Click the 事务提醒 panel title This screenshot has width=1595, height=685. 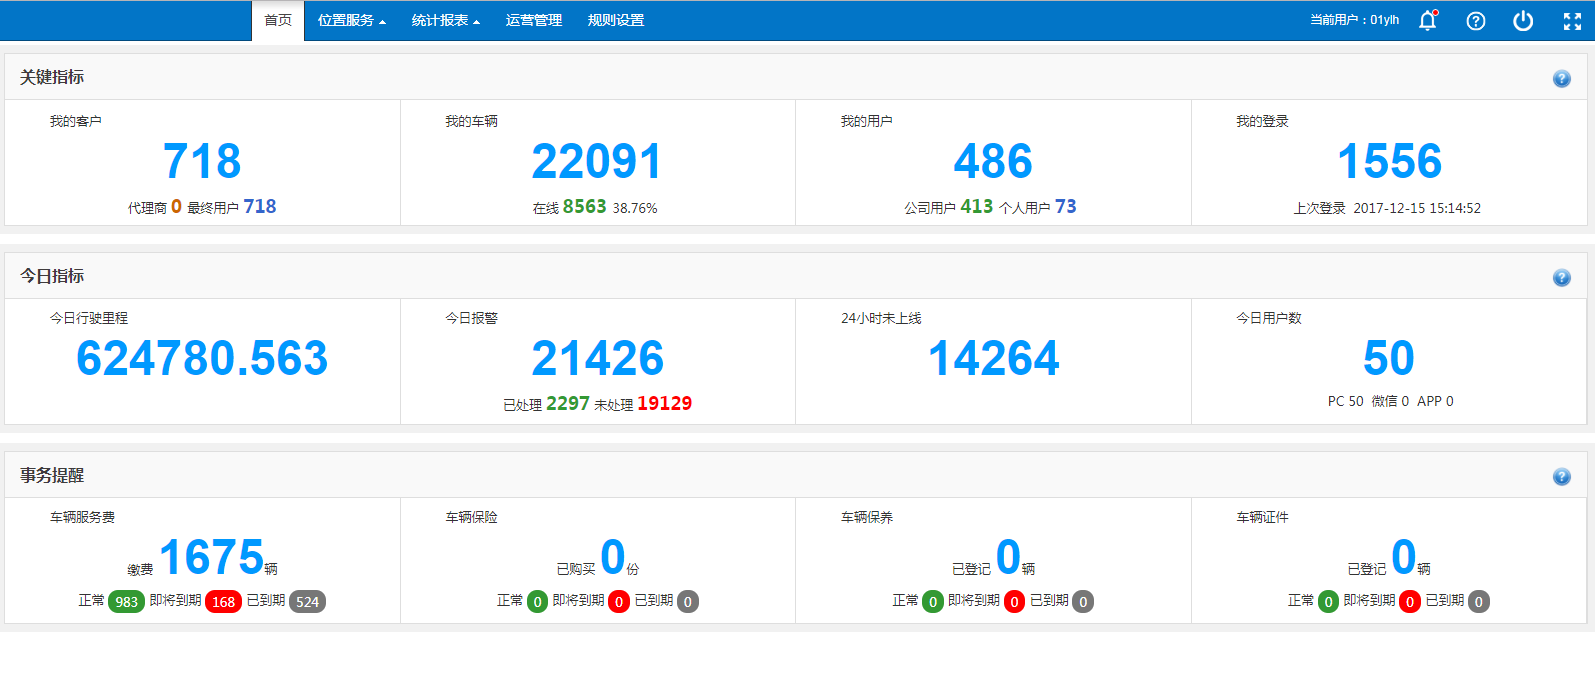click(x=52, y=475)
